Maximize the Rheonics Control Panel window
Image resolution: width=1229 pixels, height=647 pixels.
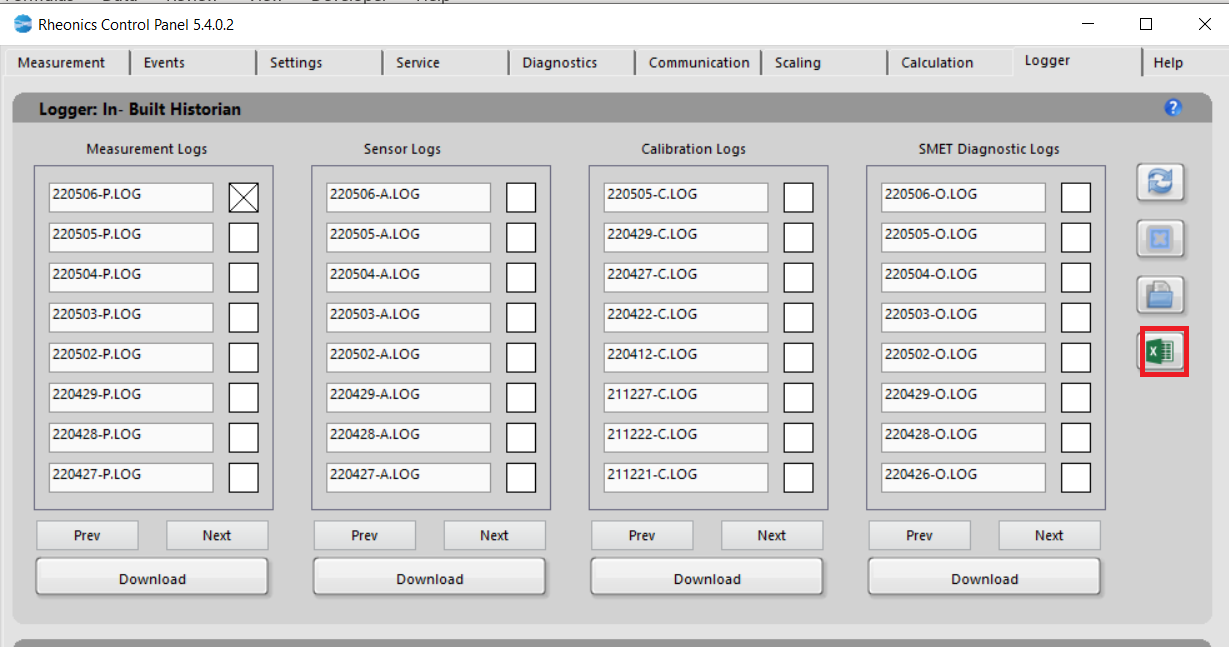(x=1146, y=24)
